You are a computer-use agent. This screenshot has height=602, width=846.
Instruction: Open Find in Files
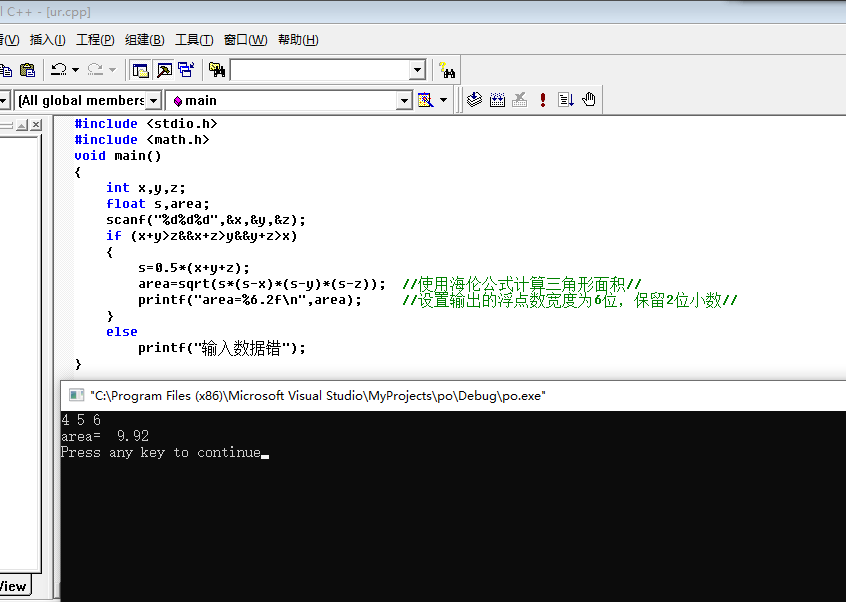(x=217, y=70)
